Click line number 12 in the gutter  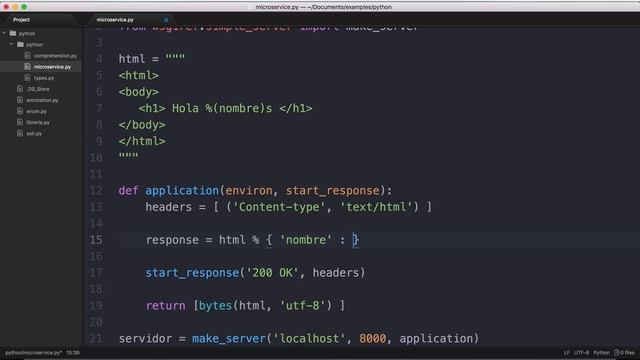96,191
